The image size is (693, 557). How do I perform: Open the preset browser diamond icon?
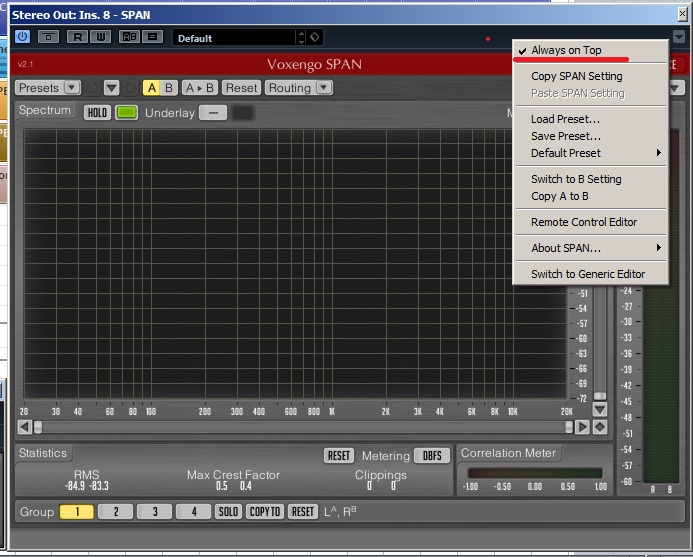[x=315, y=37]
